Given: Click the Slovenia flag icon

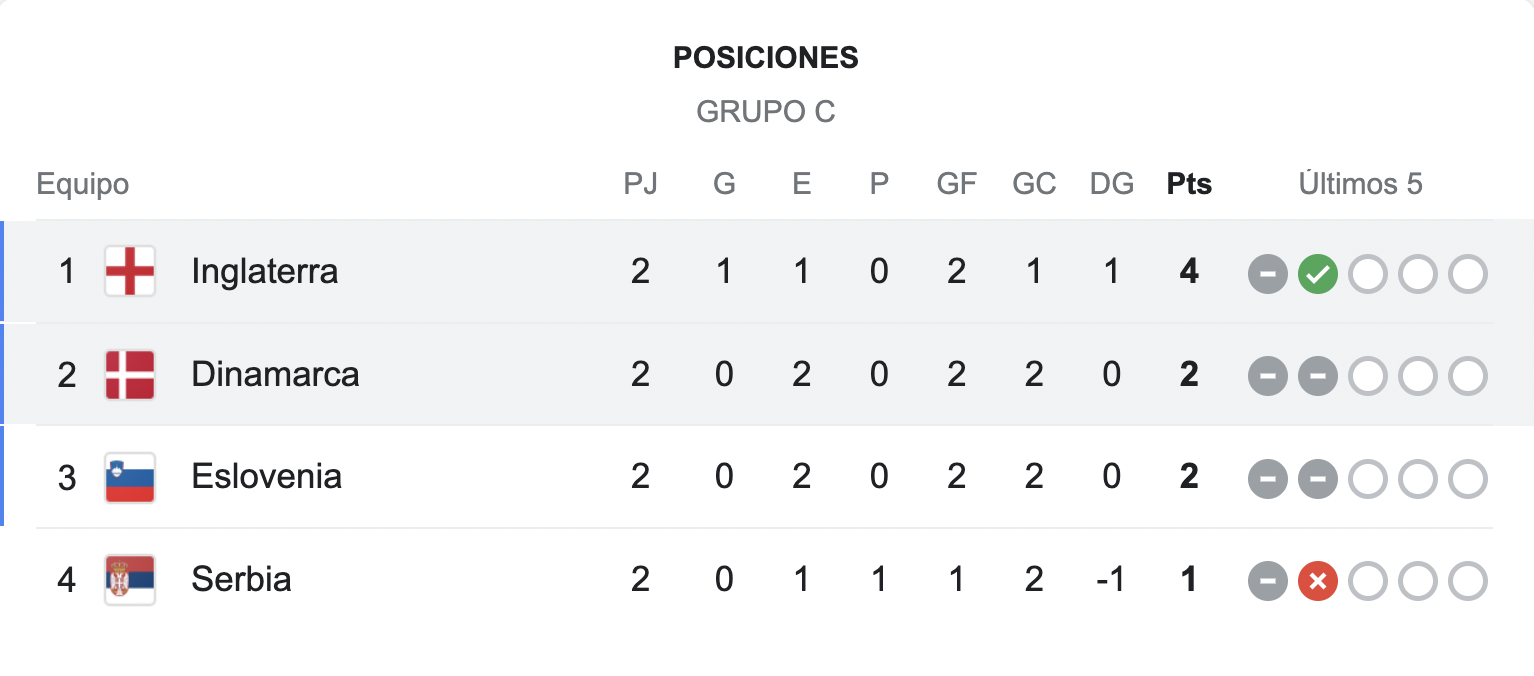Looking at the screenshot, I should [x=130, y=477].
